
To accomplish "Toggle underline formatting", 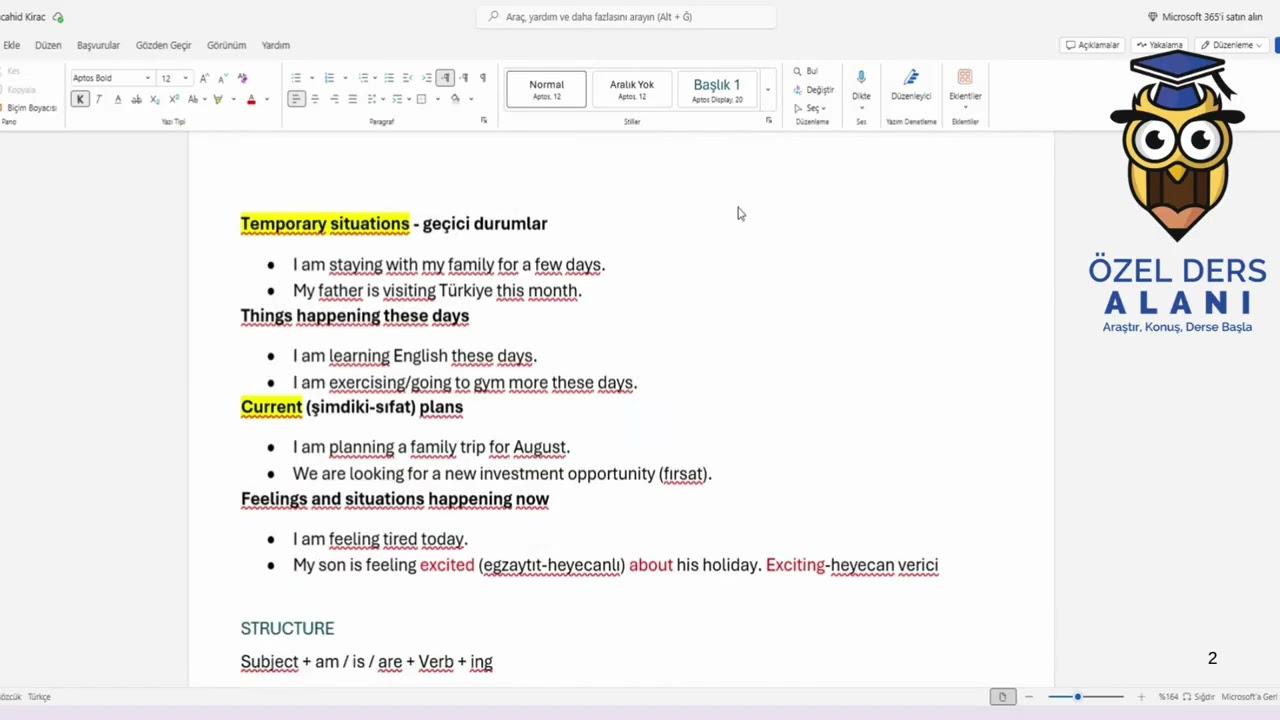I will tap(118, 99).
